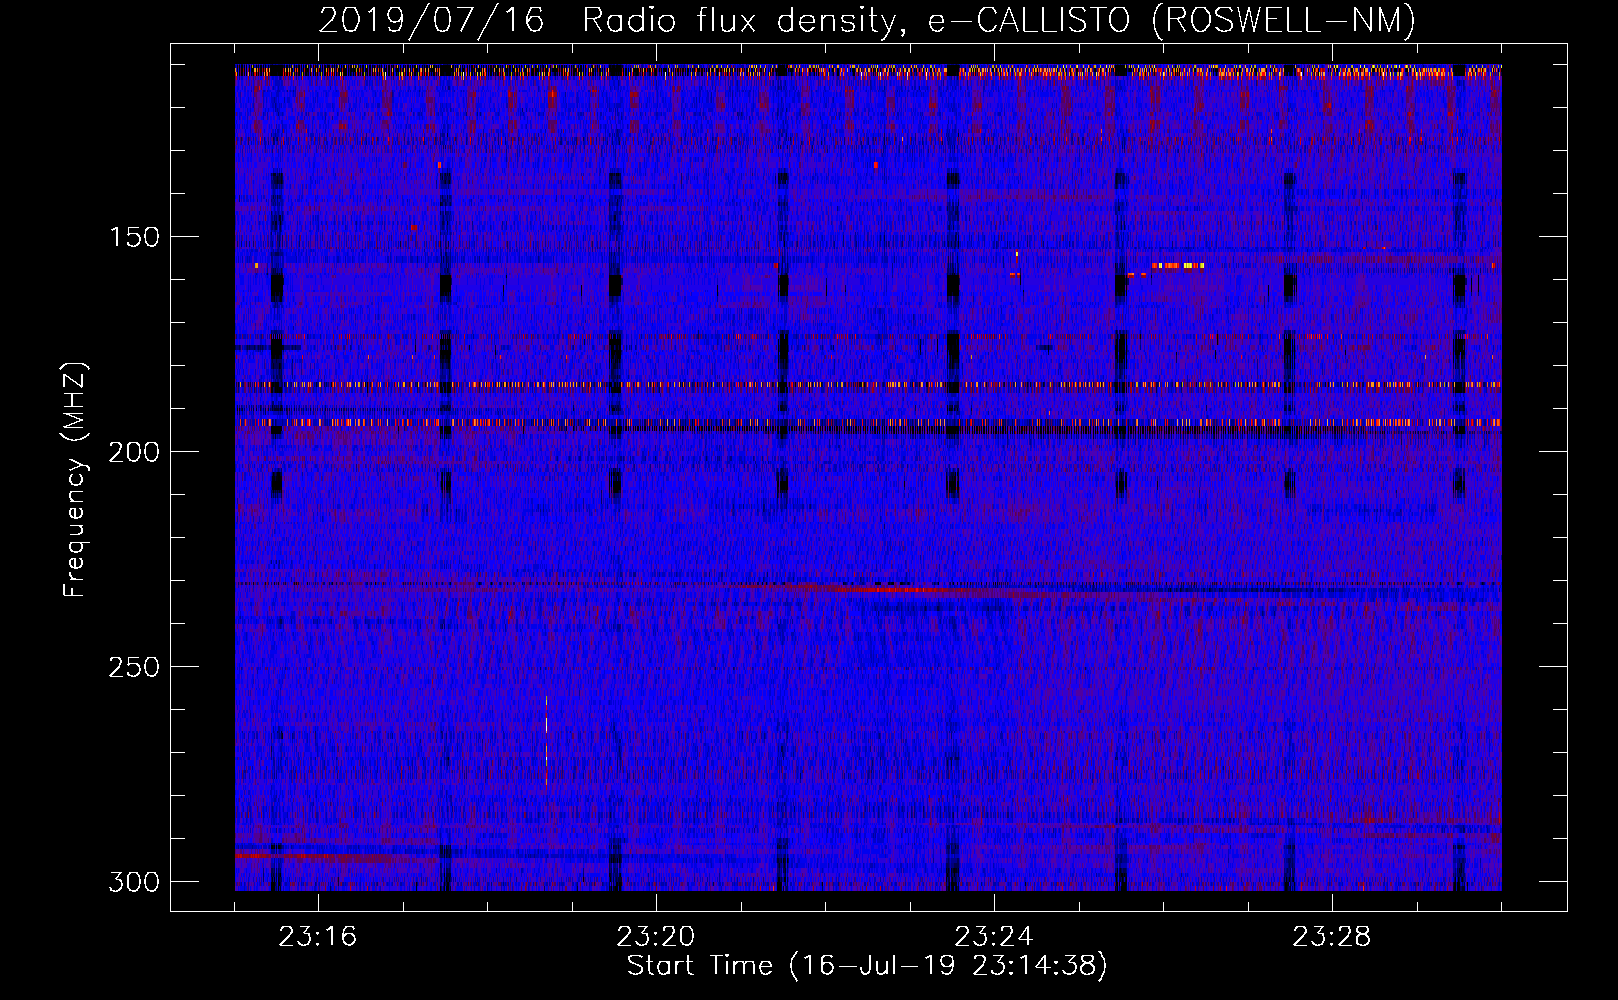Click the 23:16 time tick label

318,937
